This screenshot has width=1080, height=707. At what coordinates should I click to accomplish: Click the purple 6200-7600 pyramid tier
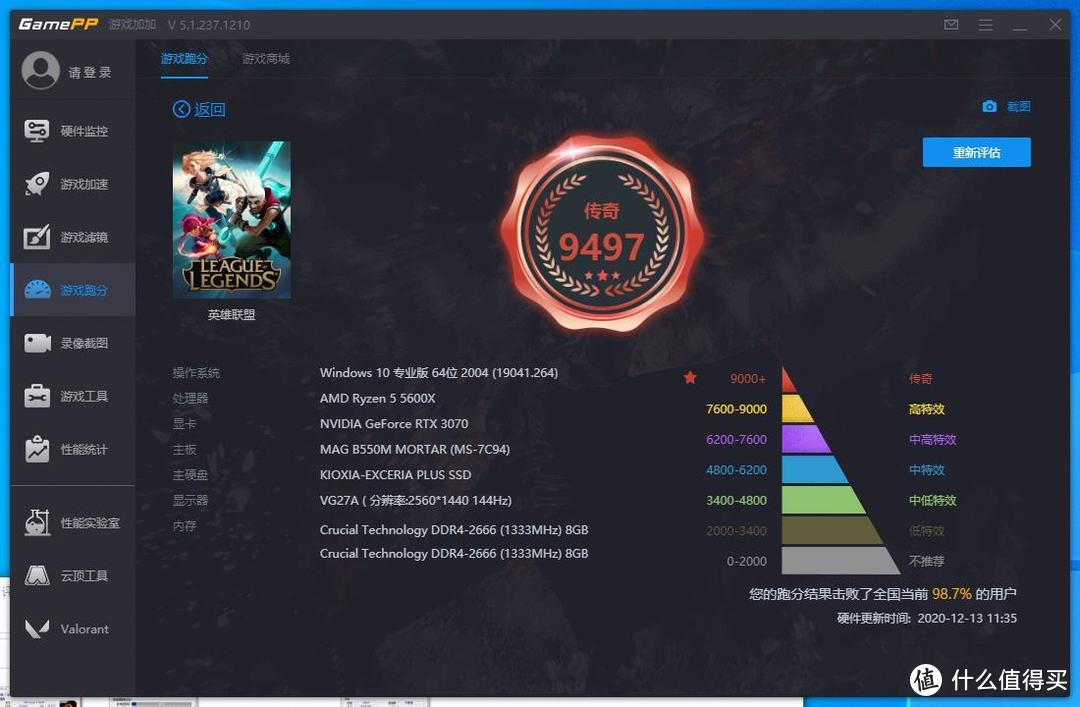804,439
